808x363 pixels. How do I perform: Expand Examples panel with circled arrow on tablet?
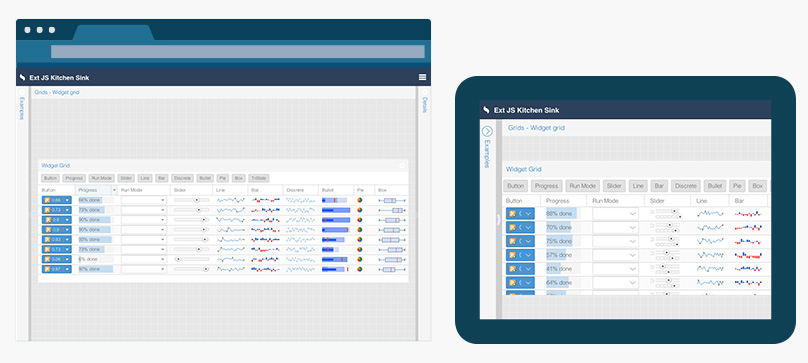click(487, 131)
